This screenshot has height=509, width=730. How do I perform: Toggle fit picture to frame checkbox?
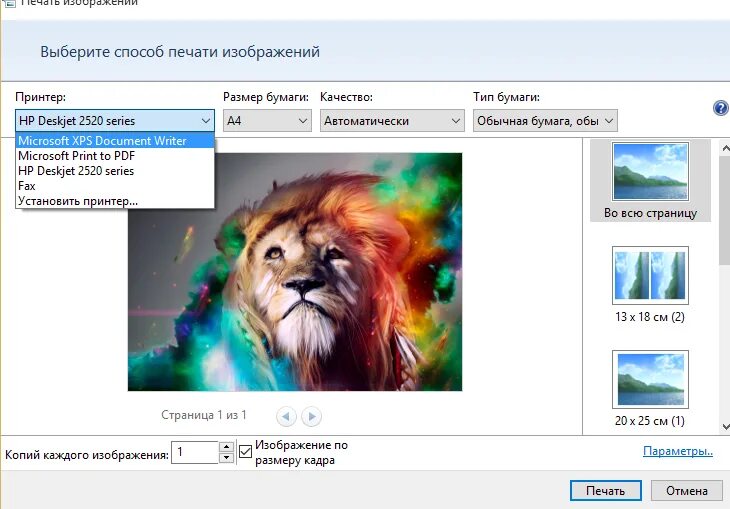(245, 451)
